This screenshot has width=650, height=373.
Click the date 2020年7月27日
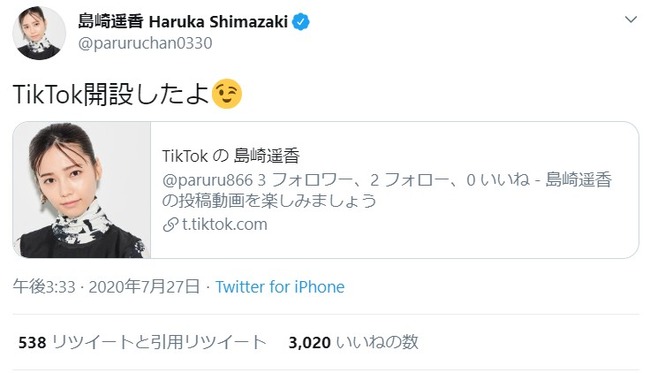(x=144, y=287)
